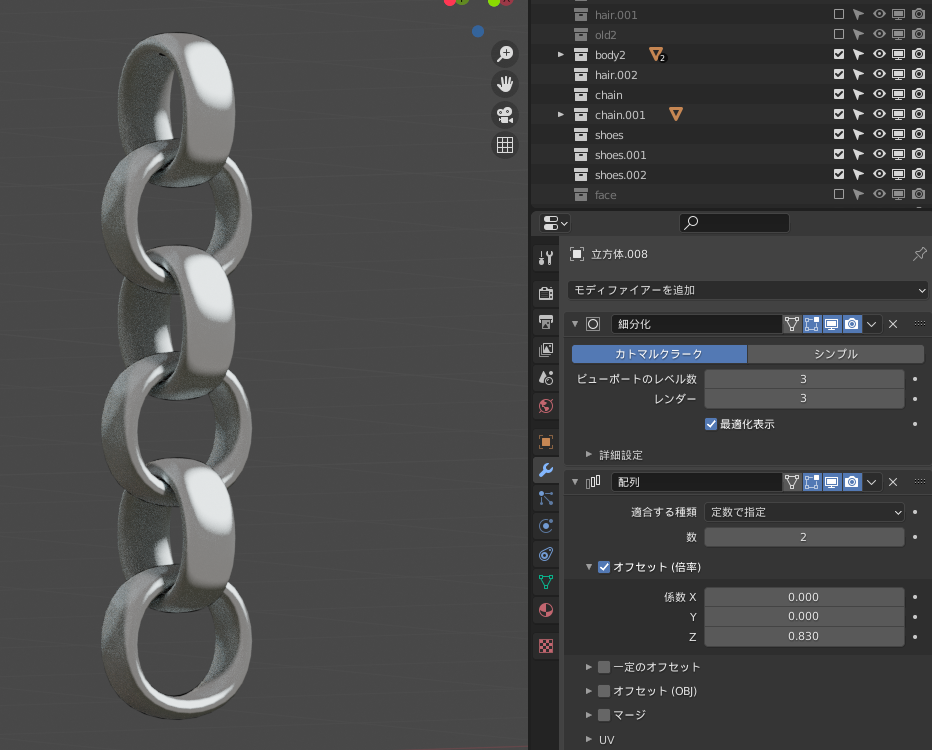Open the Tool properties tab icon

546,258
